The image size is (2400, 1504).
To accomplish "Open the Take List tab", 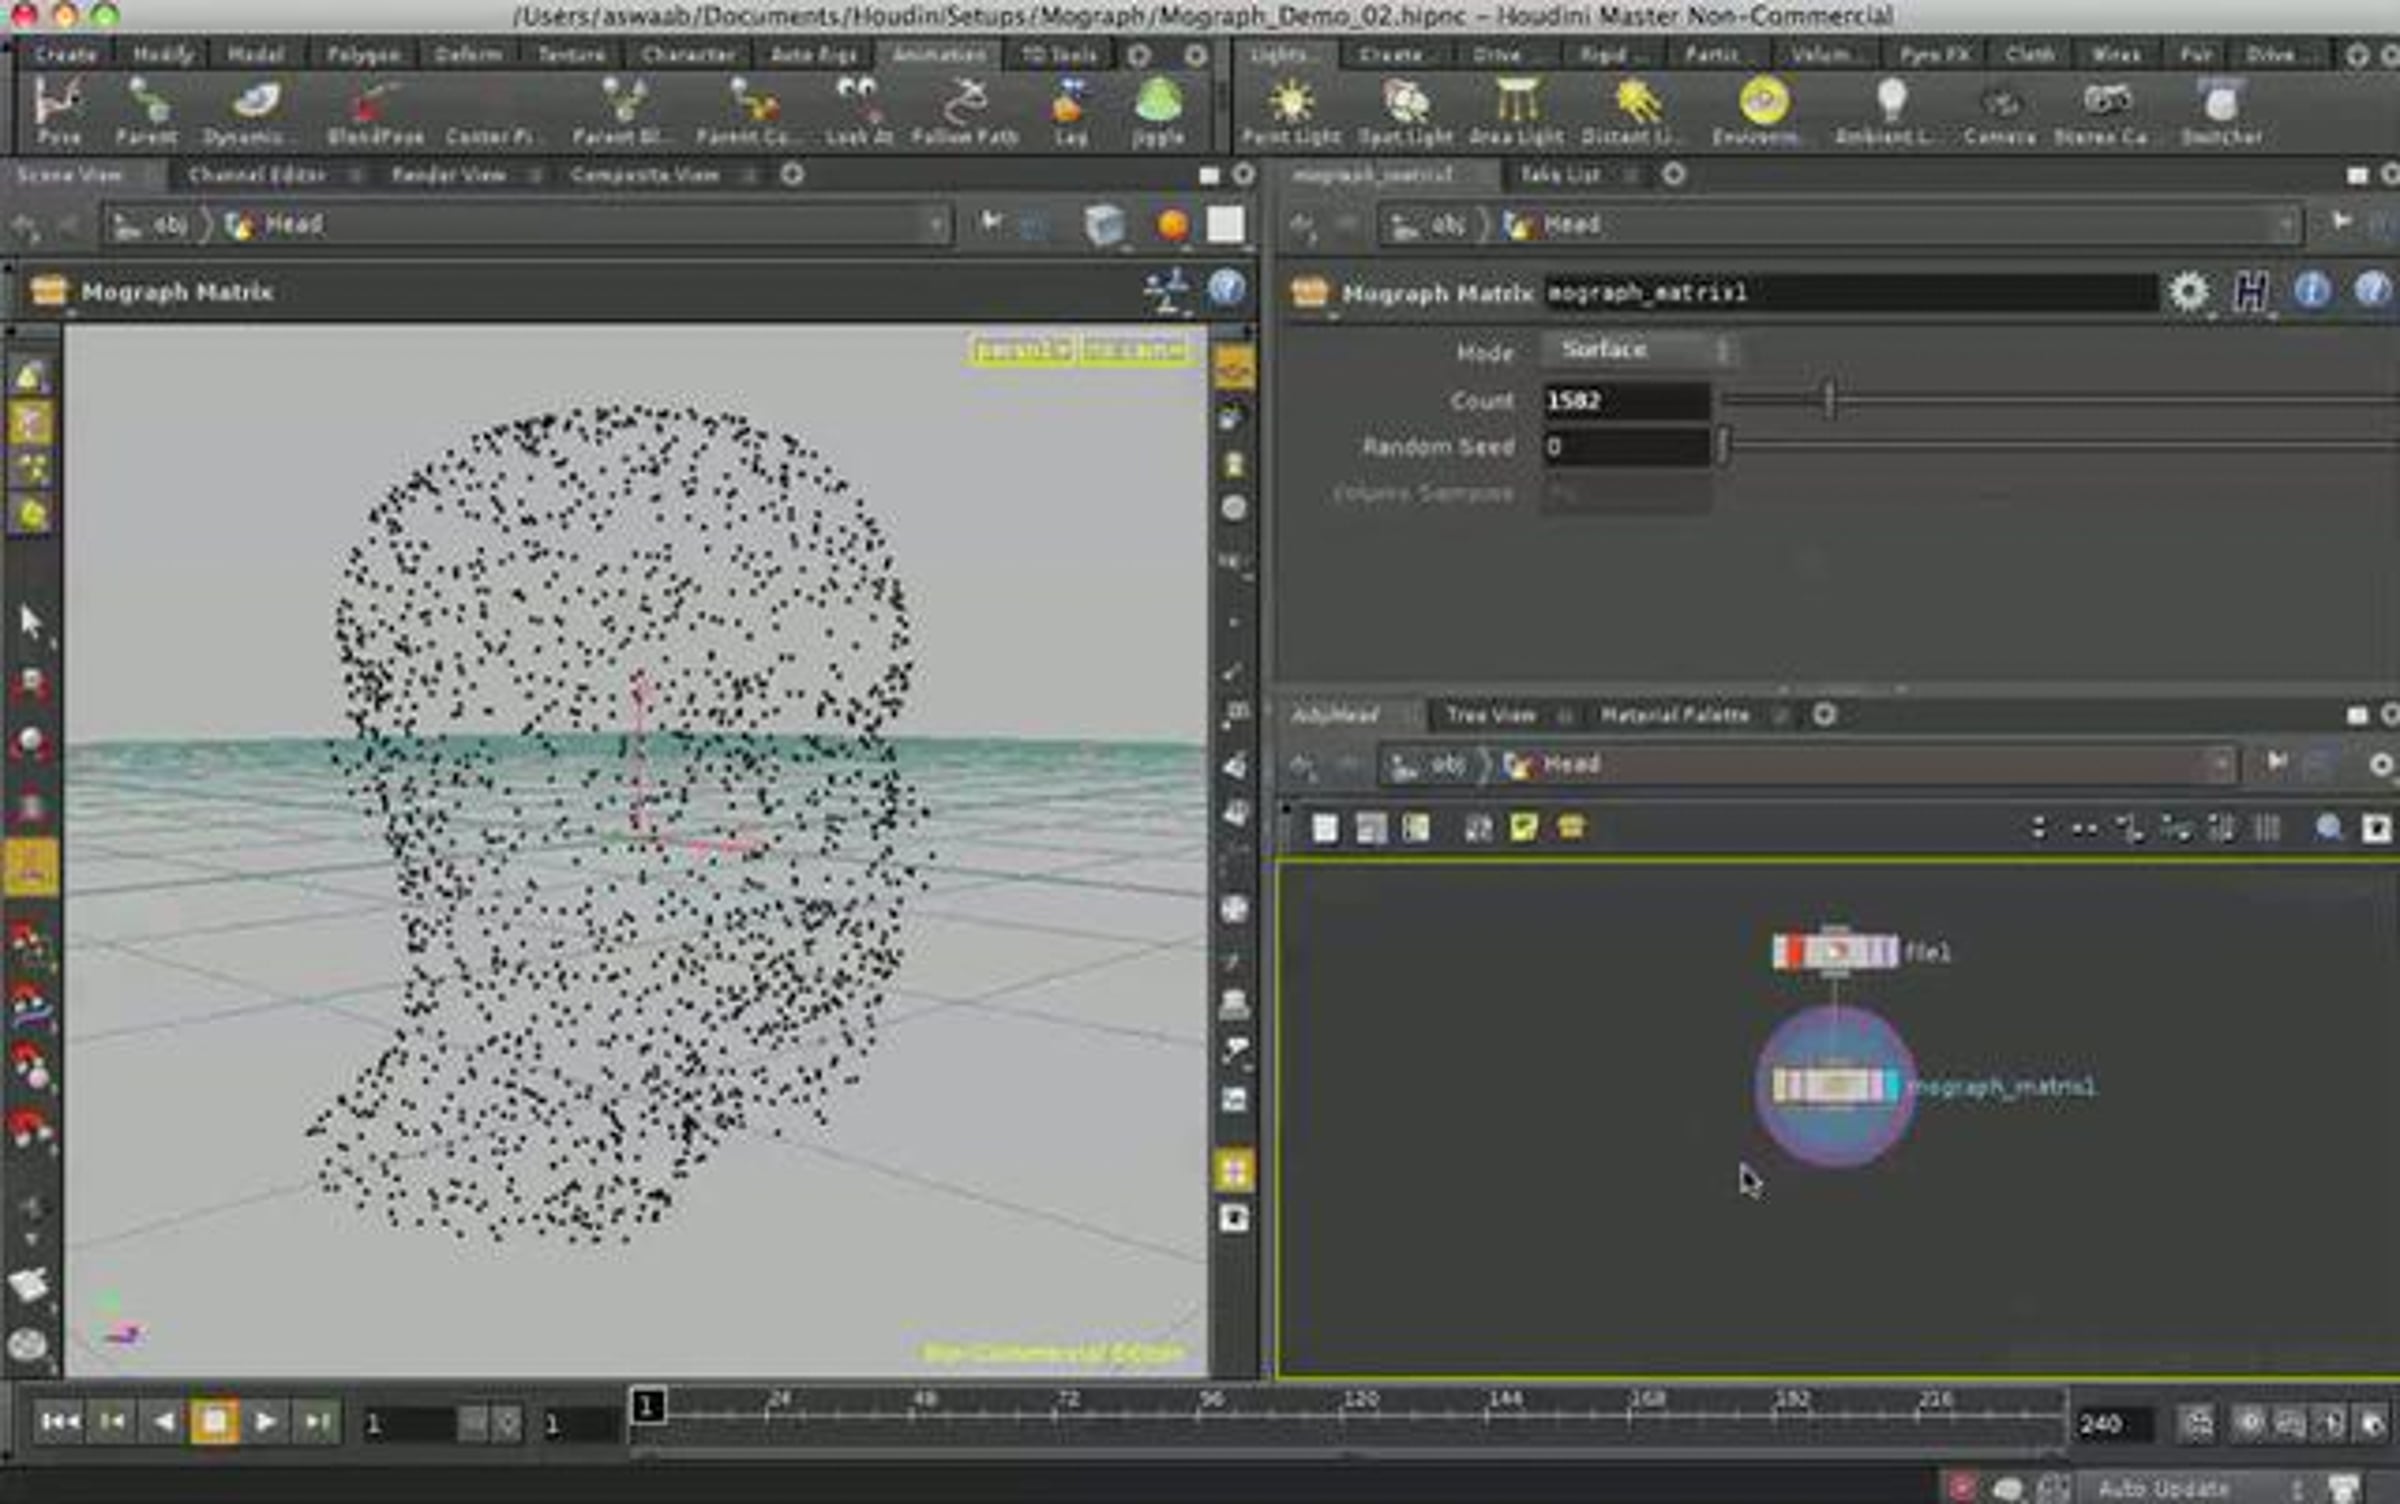I will [x=1559, y=175].
